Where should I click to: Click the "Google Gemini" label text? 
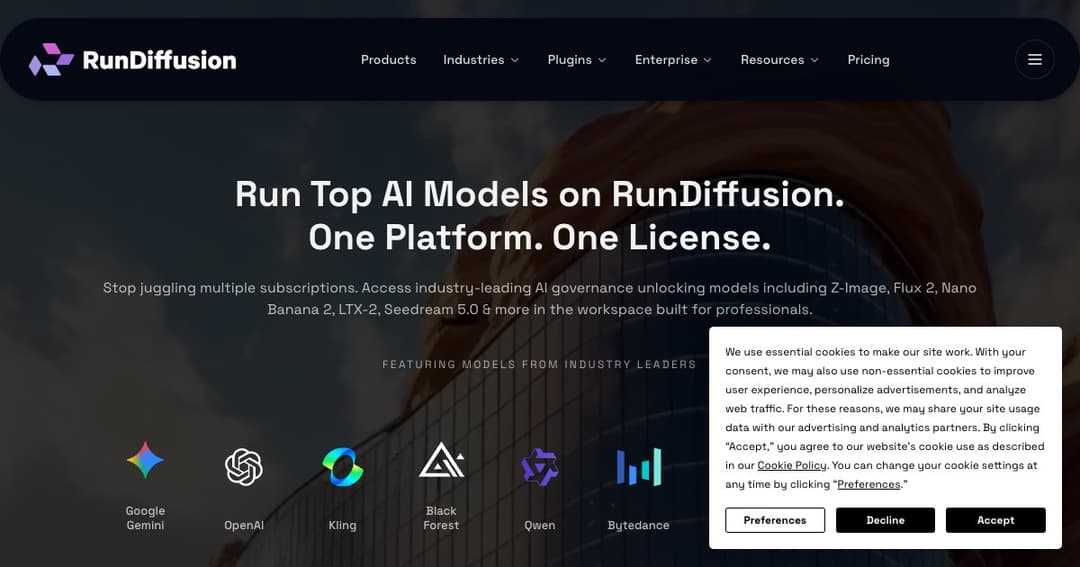(145, 518)
